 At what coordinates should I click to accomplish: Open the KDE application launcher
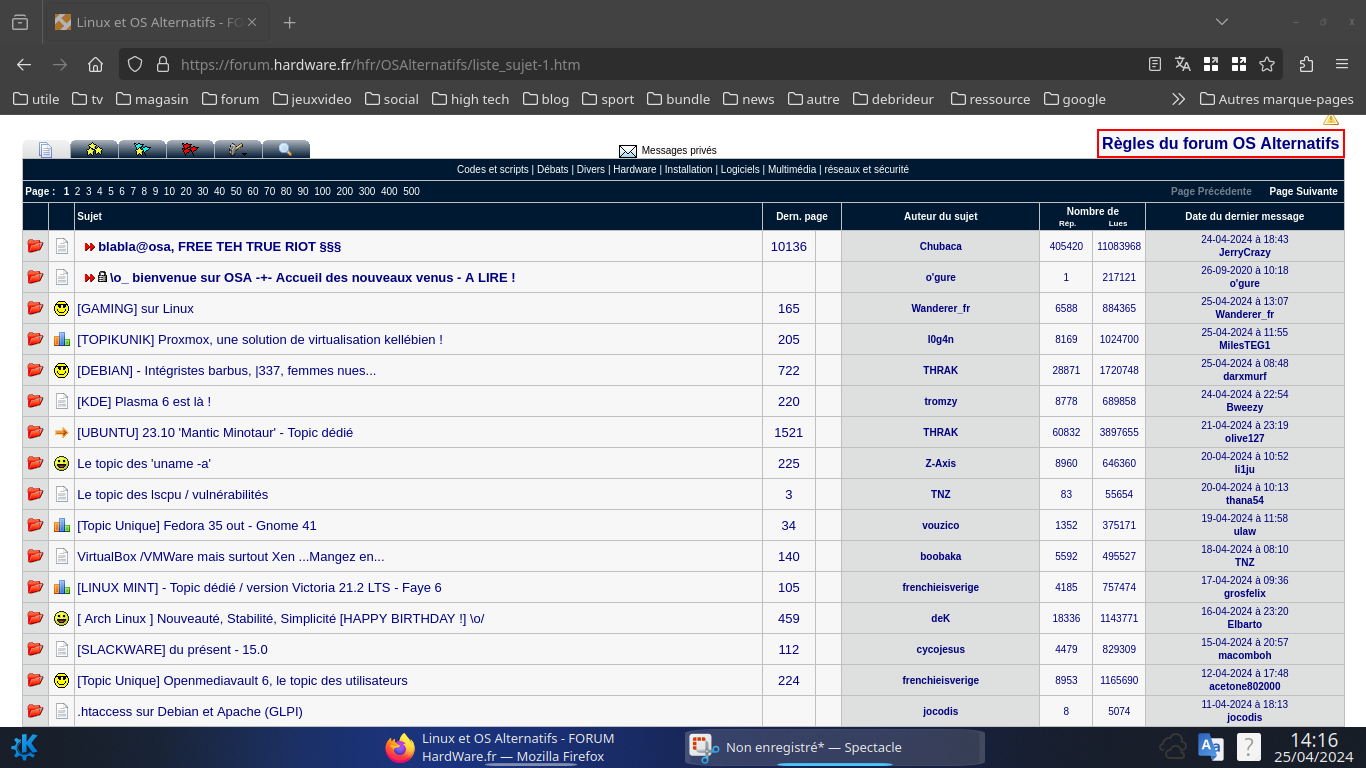tap(24, 747)
